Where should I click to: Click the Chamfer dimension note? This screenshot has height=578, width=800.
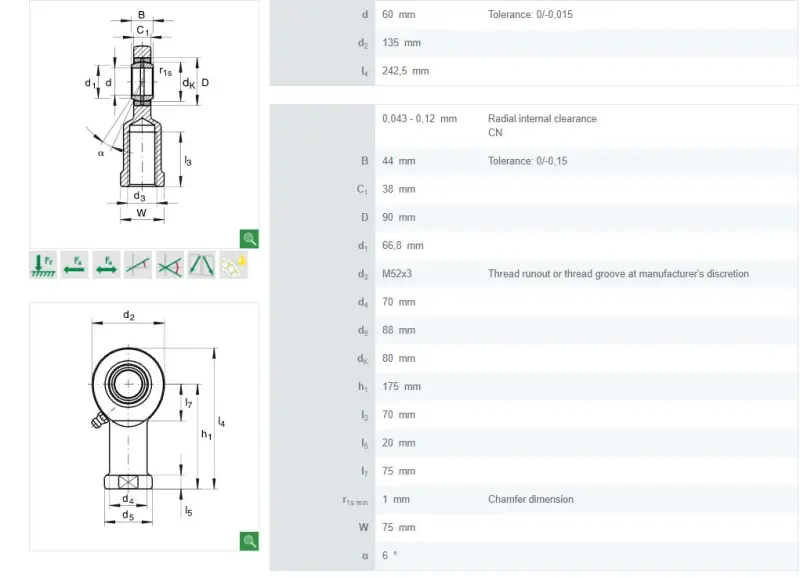[531, 499]
